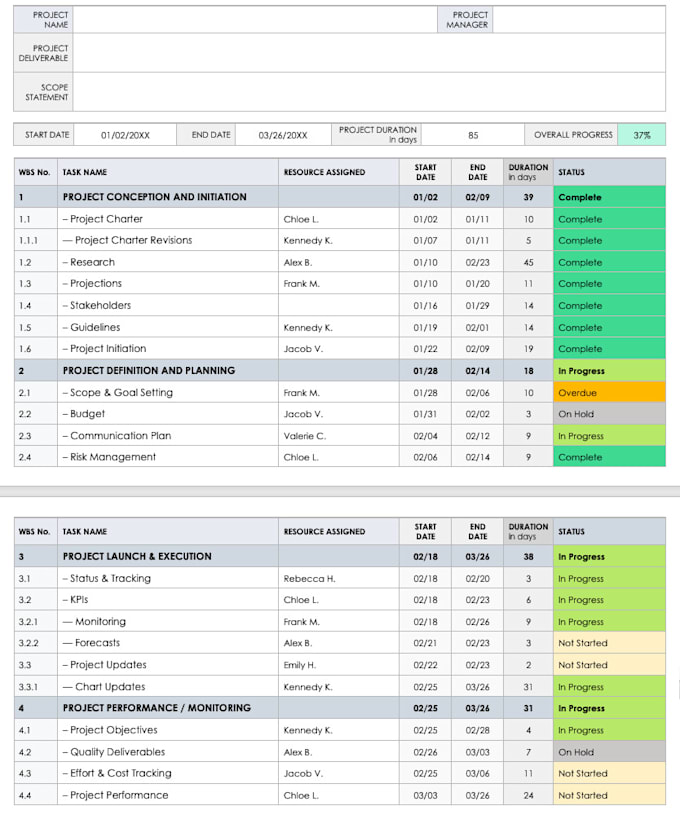Select WBS number 3.2.1
This screenshot has height=828, width=680.
(x=28, y=622)
